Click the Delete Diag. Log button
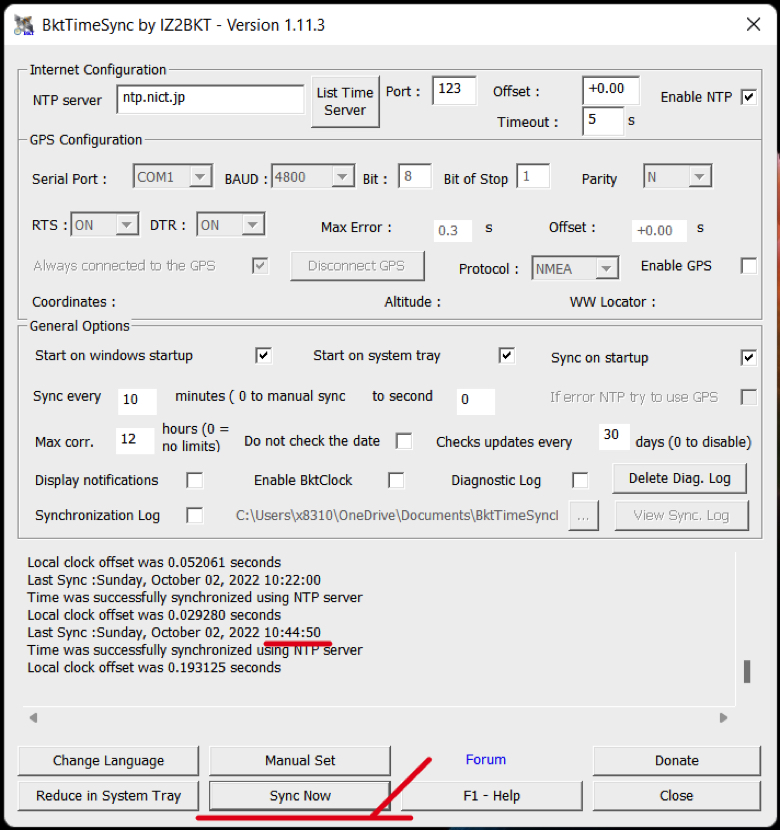Image resolution: width=780 pixels, height=830 pixels. tap(680, 479)
